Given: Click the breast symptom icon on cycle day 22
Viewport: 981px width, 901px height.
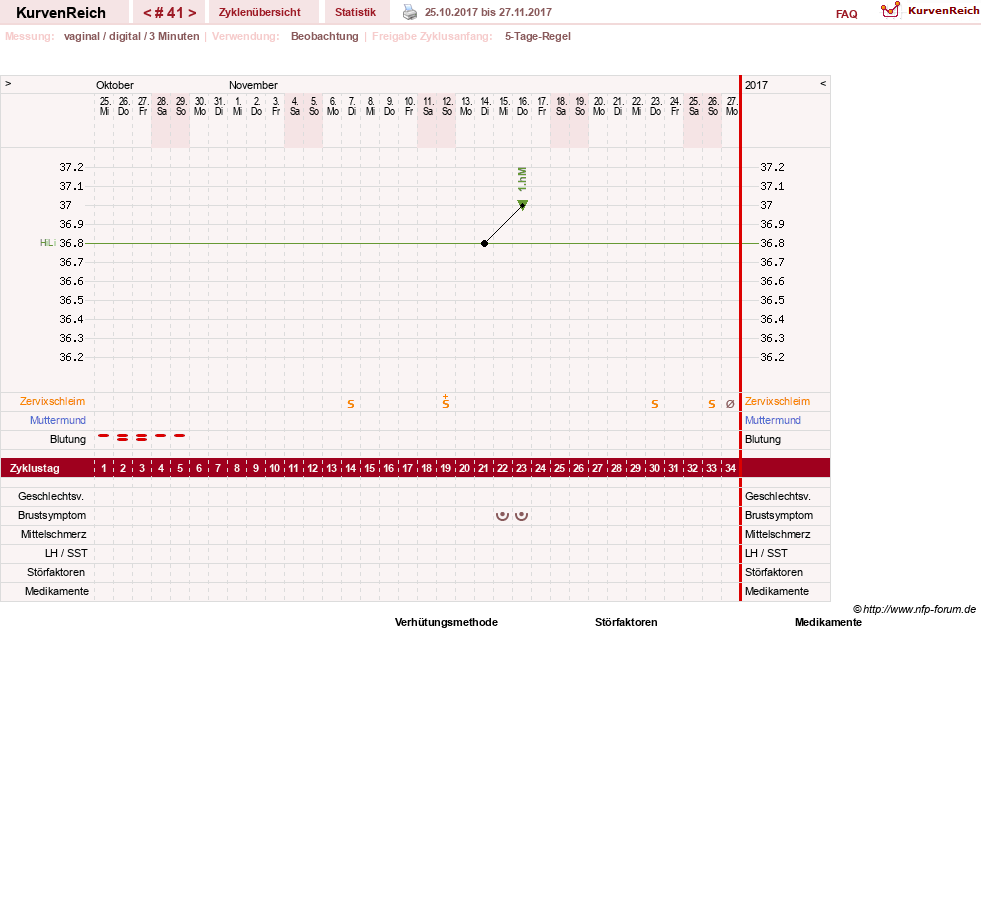Looking at the screenshot, I should click(x=502, y=516).
